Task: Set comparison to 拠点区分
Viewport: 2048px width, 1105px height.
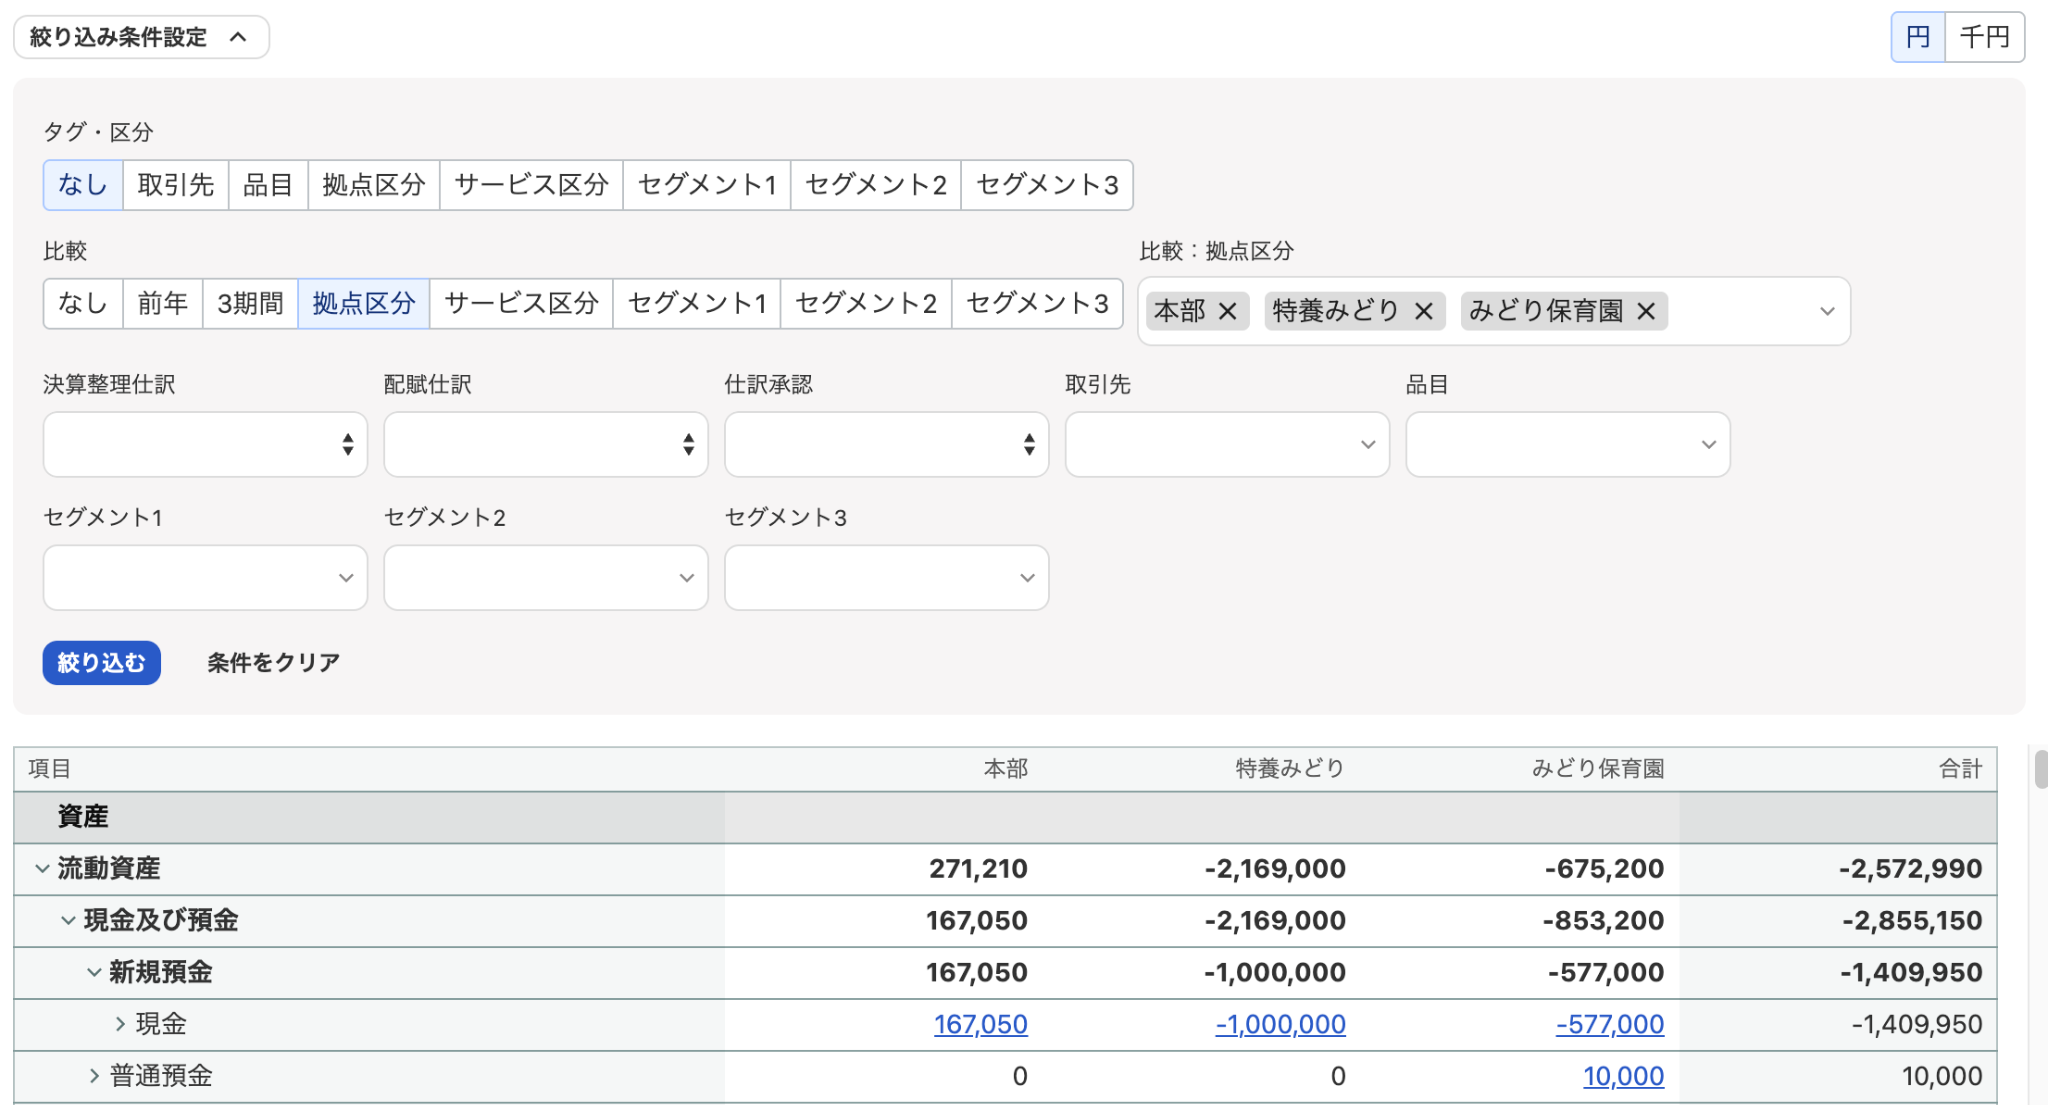Action: 364,304
